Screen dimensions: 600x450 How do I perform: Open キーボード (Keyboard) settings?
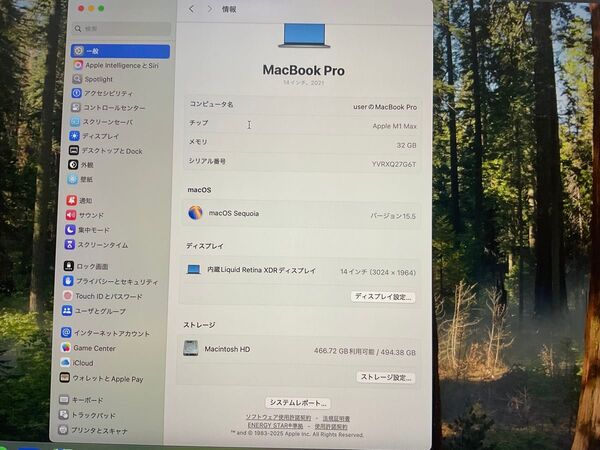pyautogui.click(x=81, y=400)
